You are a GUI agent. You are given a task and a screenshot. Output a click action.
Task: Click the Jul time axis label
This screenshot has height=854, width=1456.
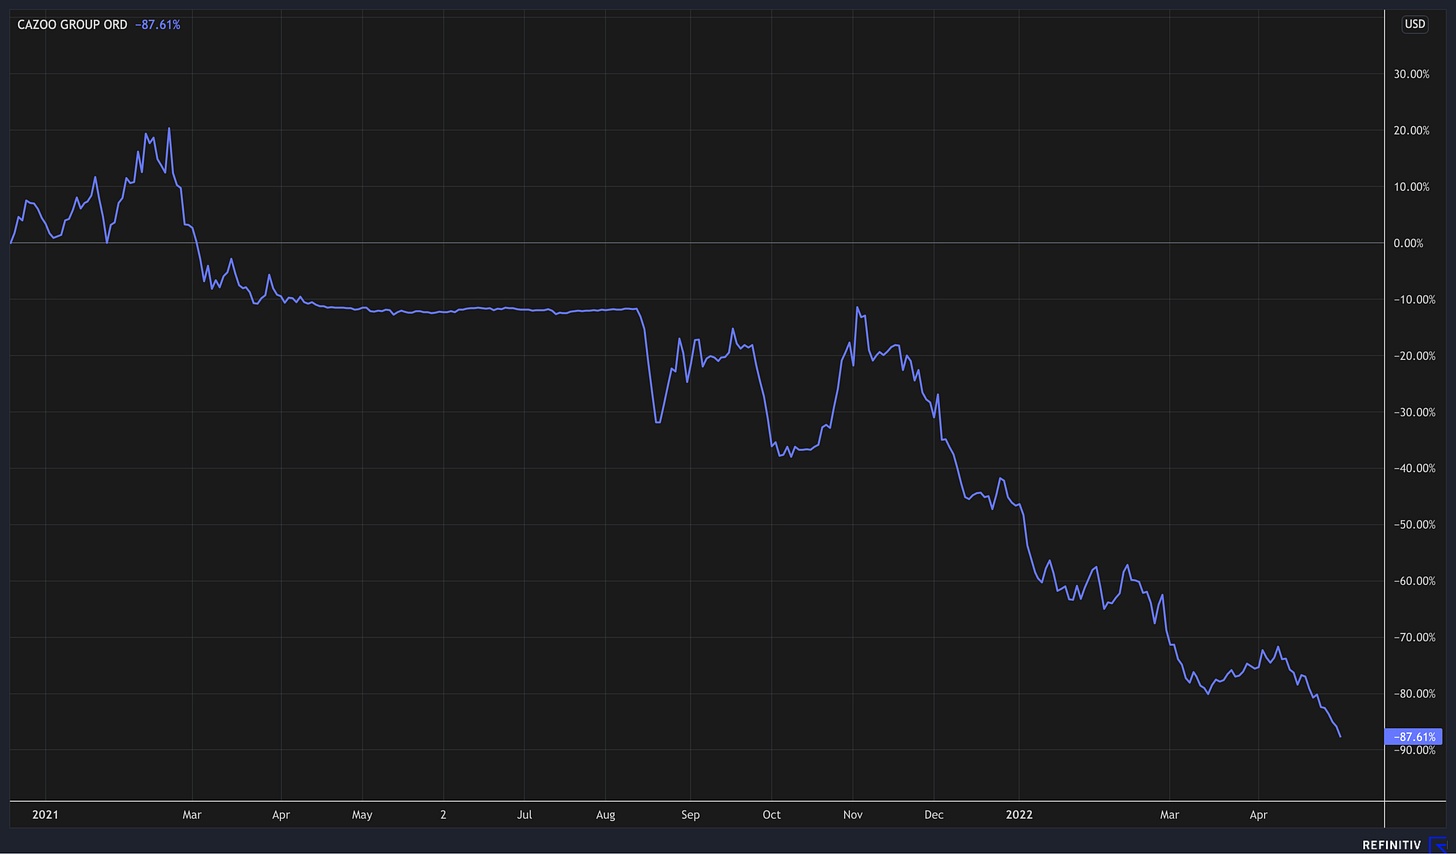pos(524,815)
